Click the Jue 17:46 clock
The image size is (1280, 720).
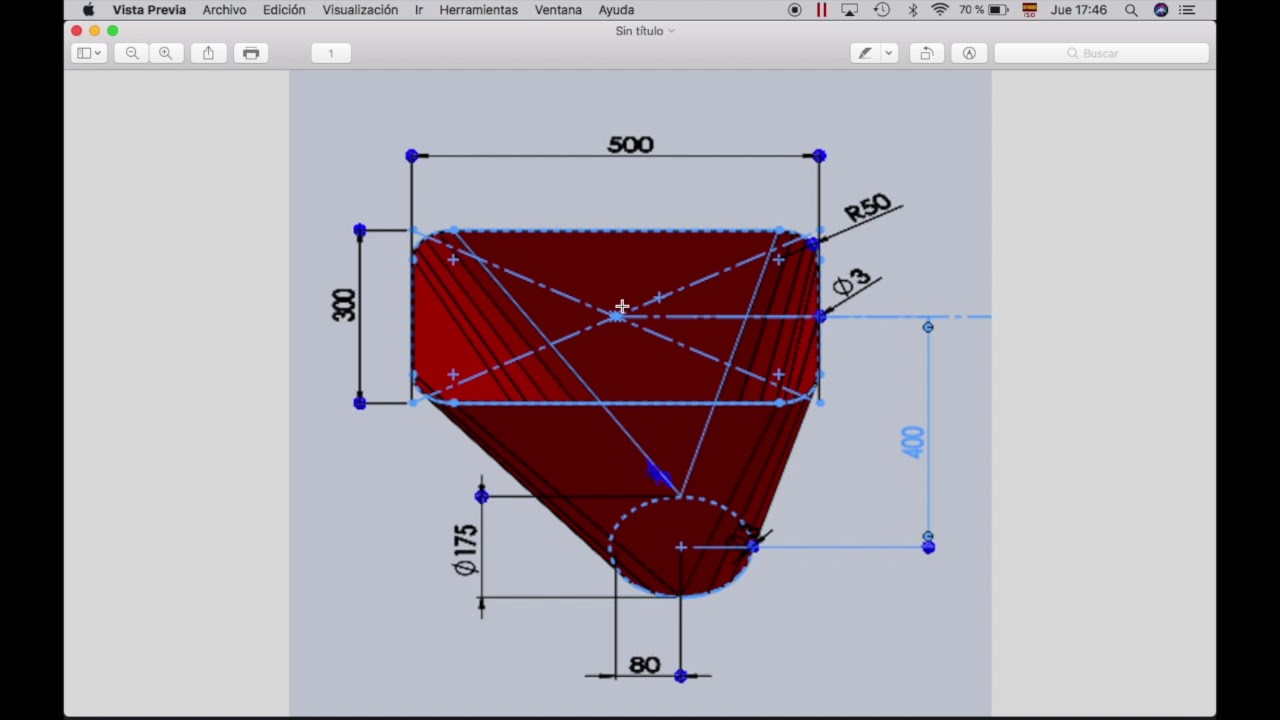(x=1078, y=10)
